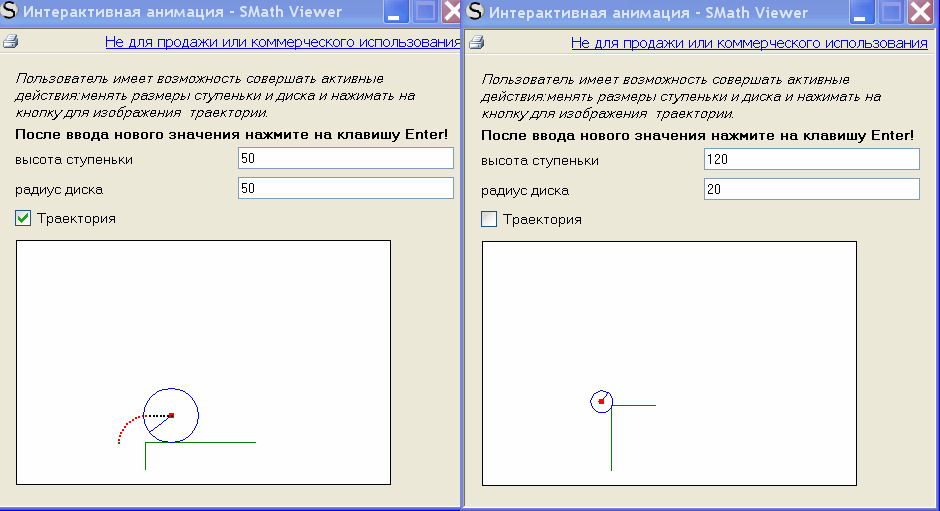Click the printer icon in the right window

(477, 43)
